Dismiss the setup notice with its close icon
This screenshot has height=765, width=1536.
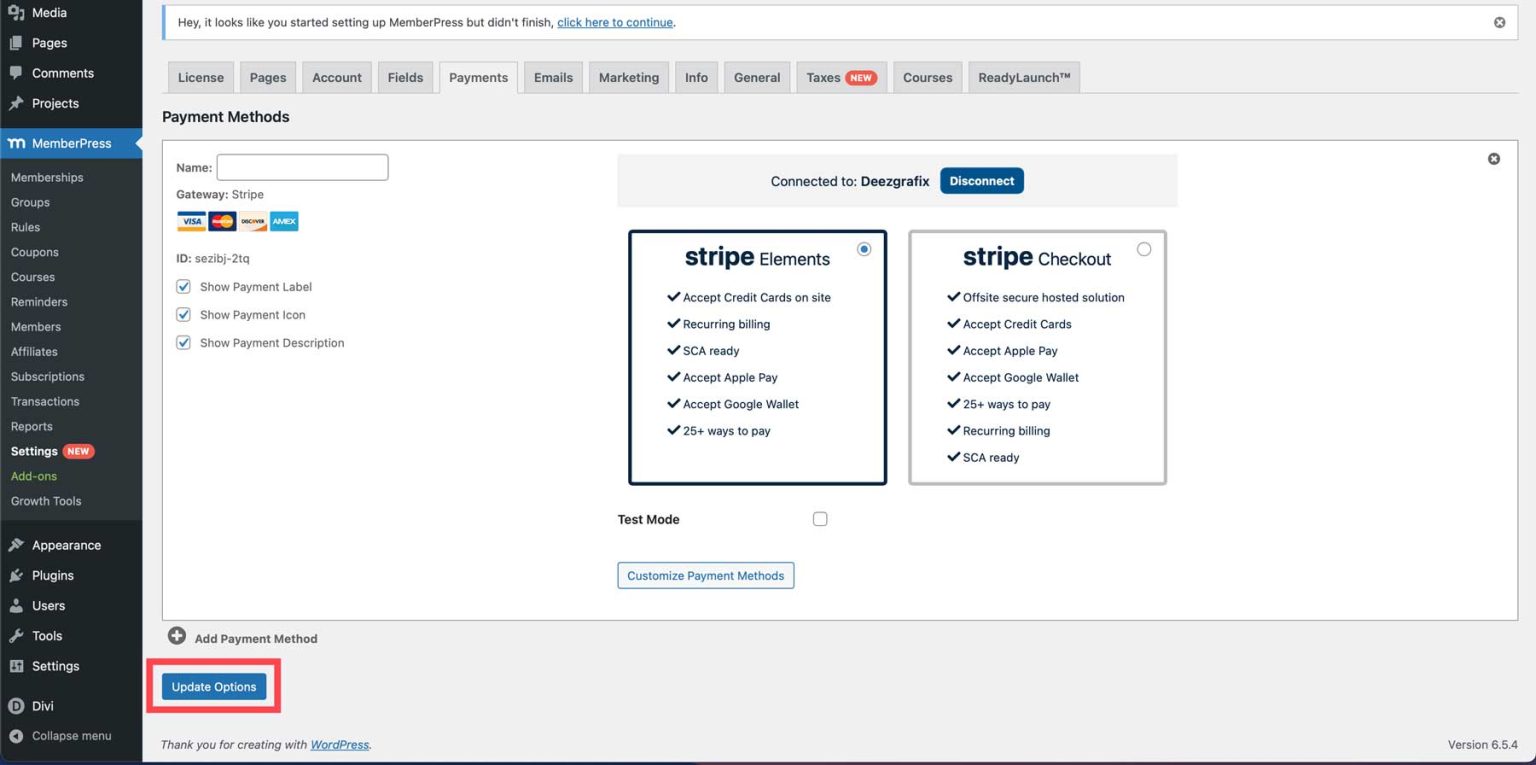[x=1499, y=21]
